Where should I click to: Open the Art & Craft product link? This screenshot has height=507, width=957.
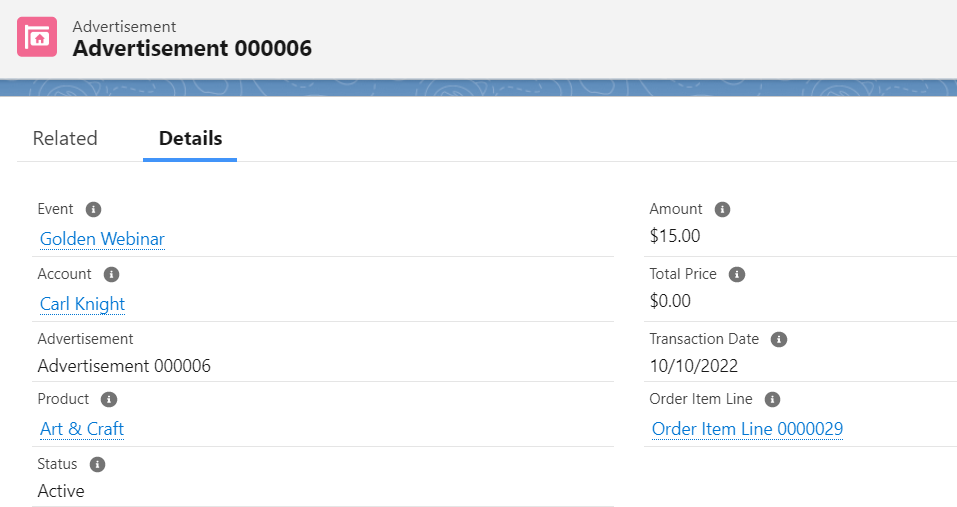[x=82, y=429]
